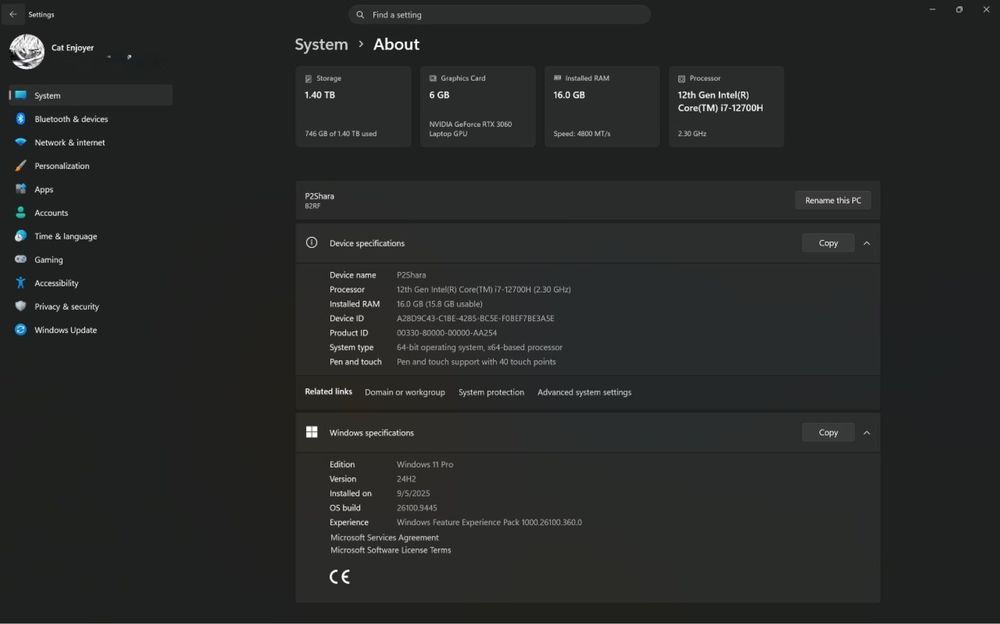The image size is (1000, 624).
Task: Click System in the breadcrumb
Action: (x=321, y=45)
